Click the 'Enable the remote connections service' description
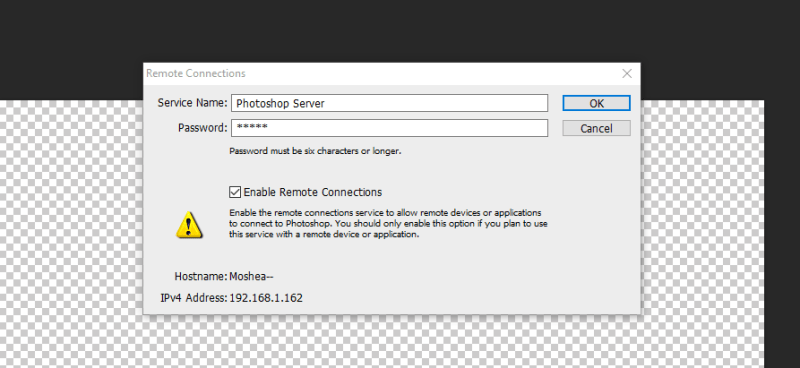The height and width of the screenshot is (368, 800). coord(388,224)
